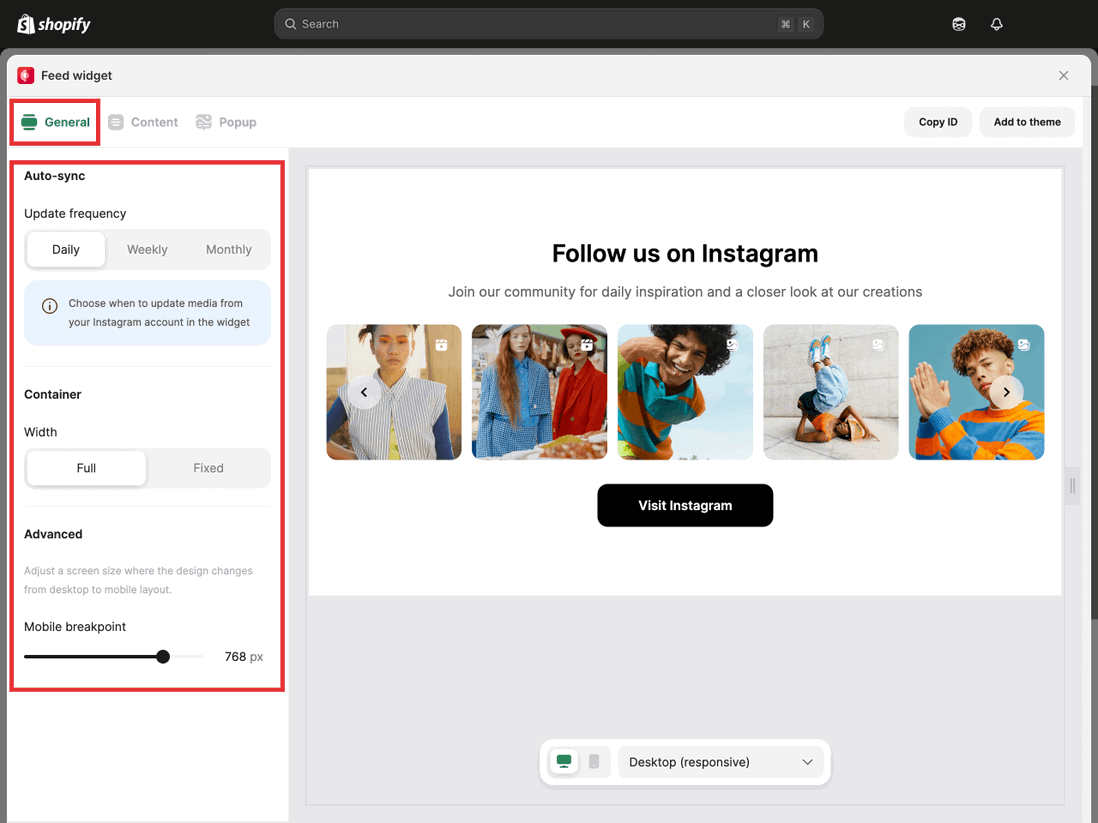Image resolution: width=1098 pixels, height=823 pixels.
Task: Click the Add to theme button
Action: point(1026,121)
